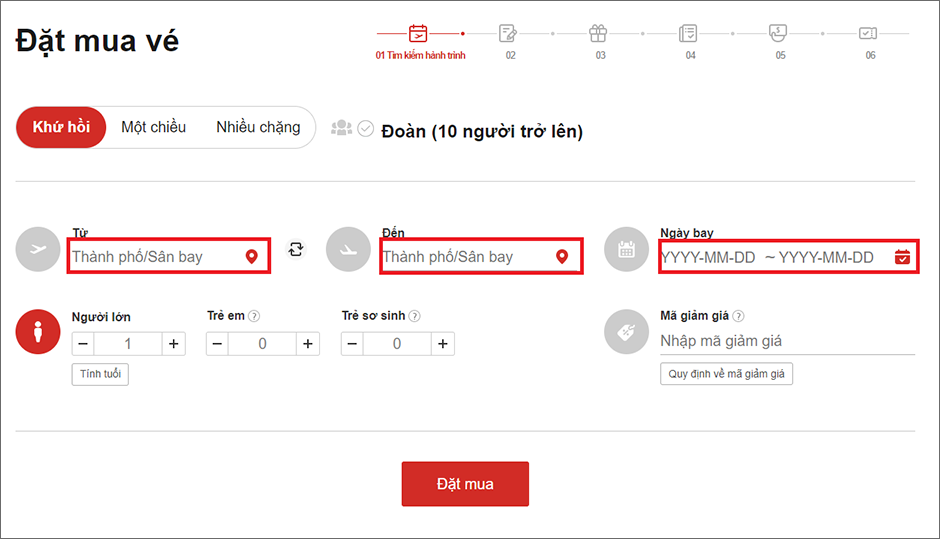Click step 02 icon in the progress bar
This screenshot has height=539, width=940.
[x=509, y=33]
